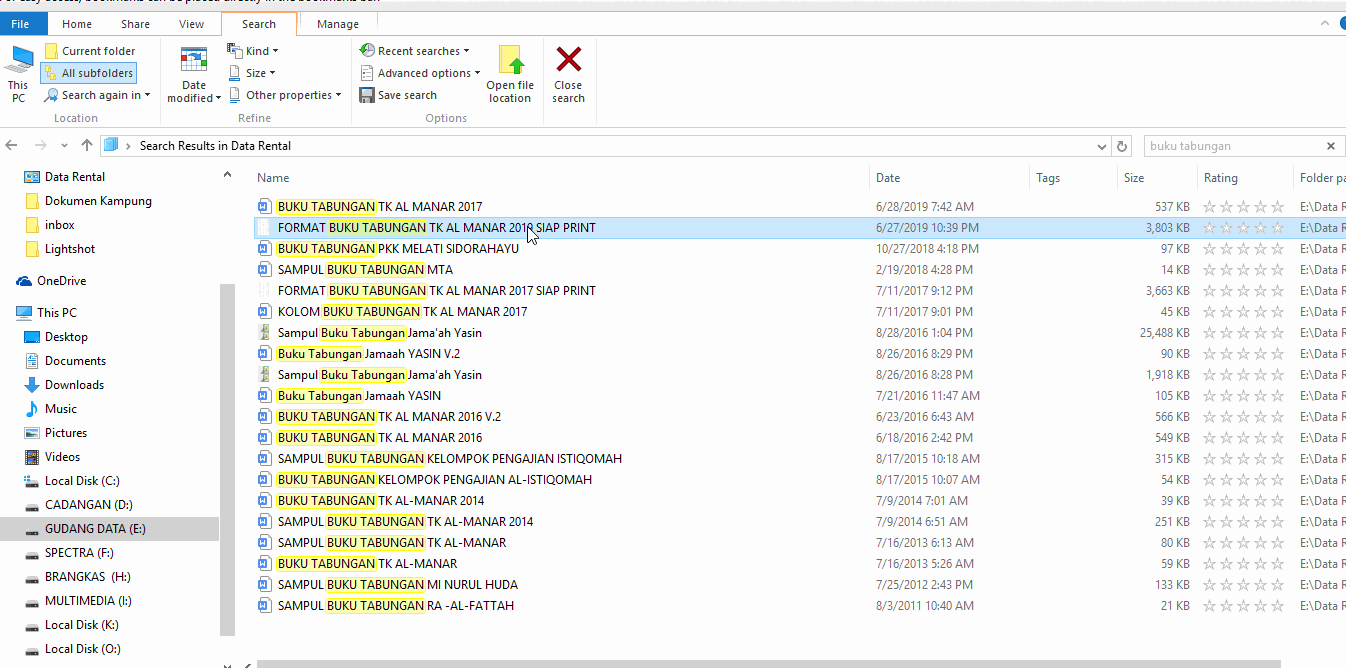
Task: Open the recent locations dropdown arrow
Action: pyautogui.click(x=65, y=146)
